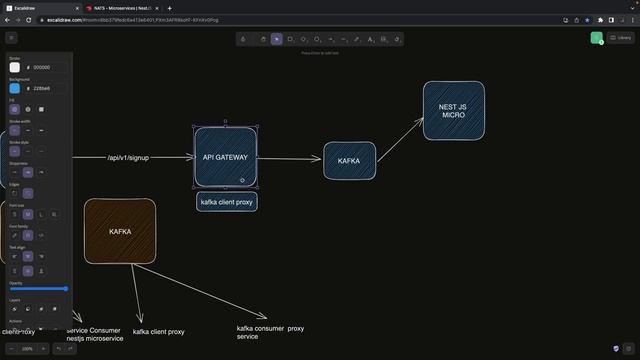This screenshot has height=360, width=640.
Task: Choose cross-hatch fill style
Action: (28, 109)
